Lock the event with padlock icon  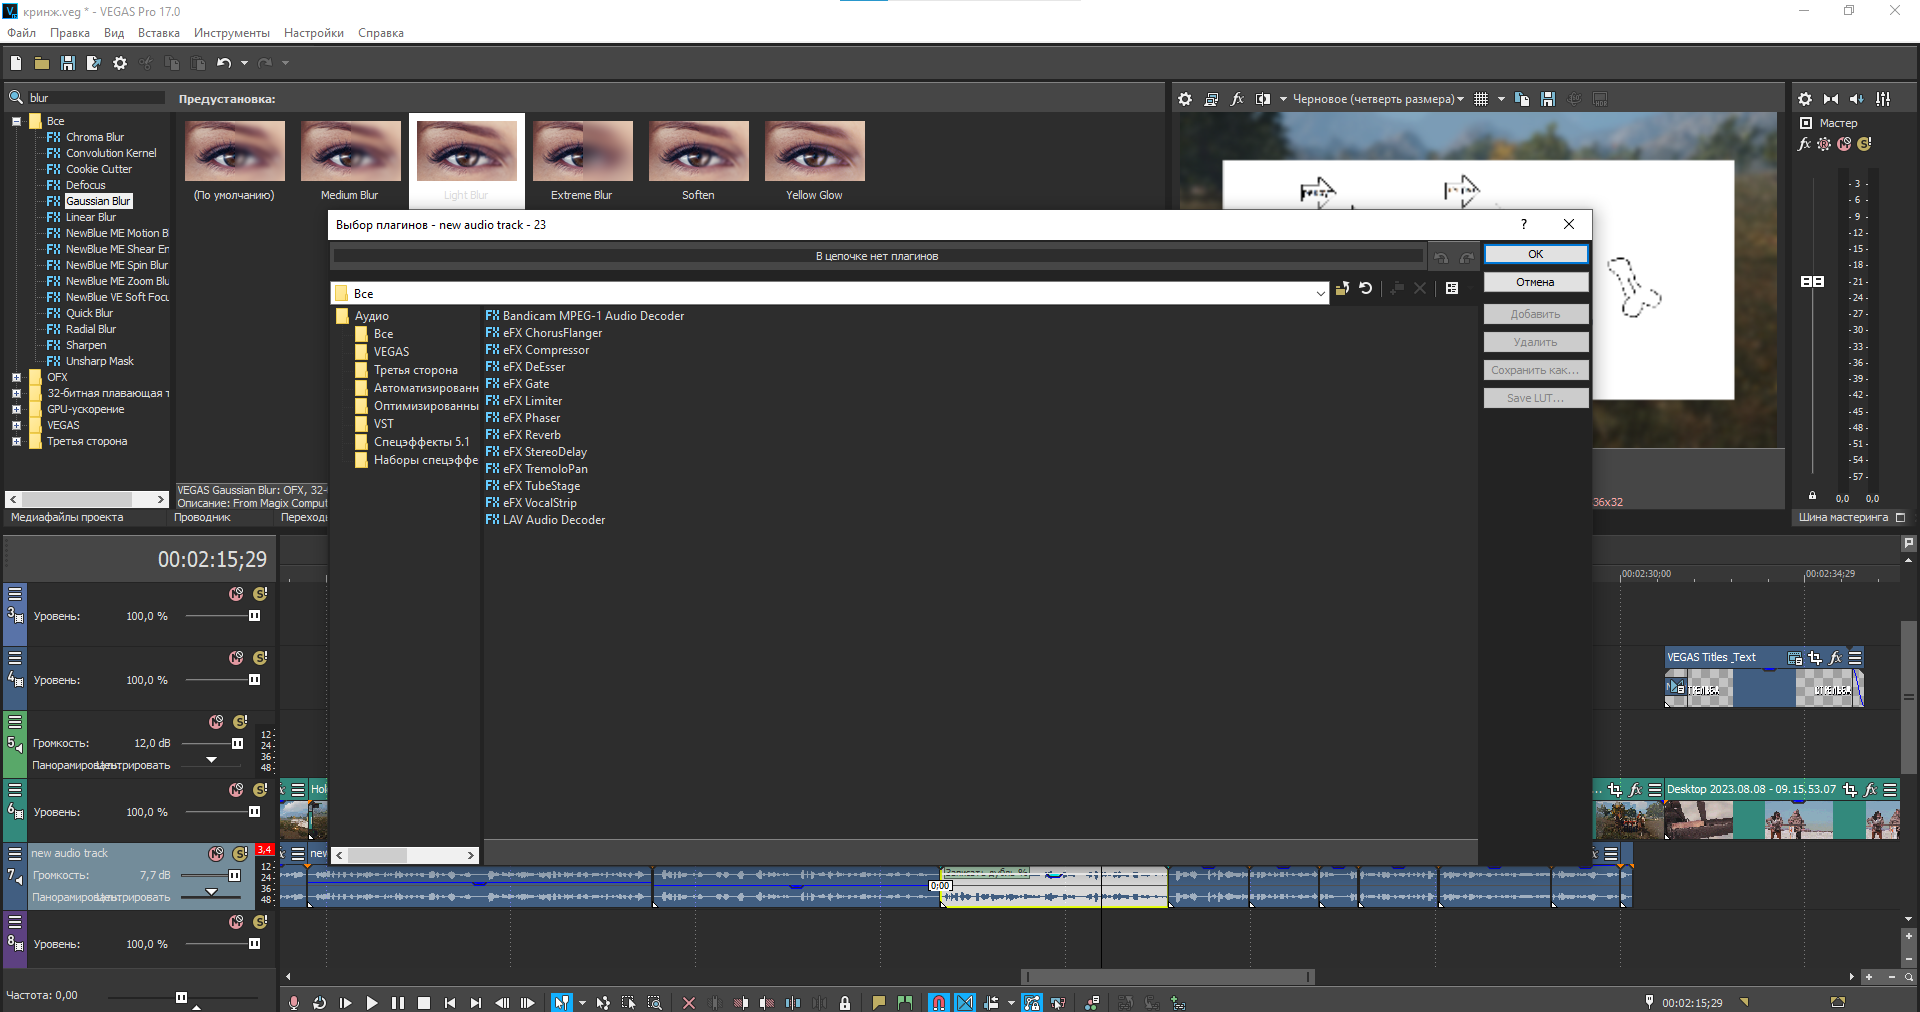(x=845, y=1002)
